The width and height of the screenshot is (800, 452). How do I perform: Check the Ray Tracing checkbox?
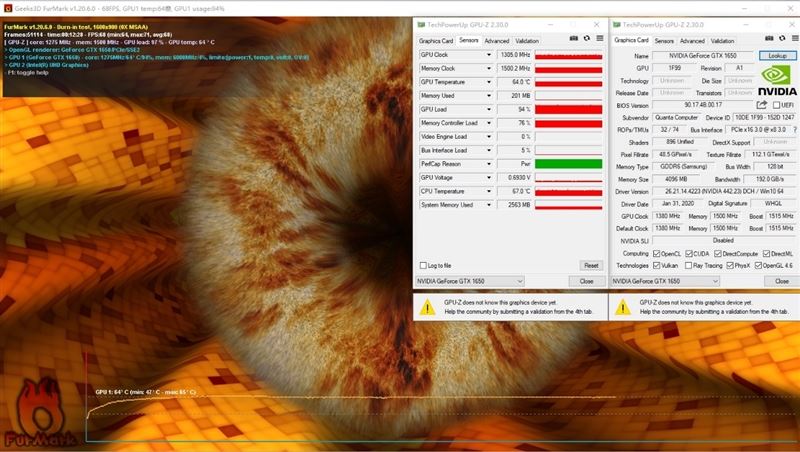pos(689,265)
